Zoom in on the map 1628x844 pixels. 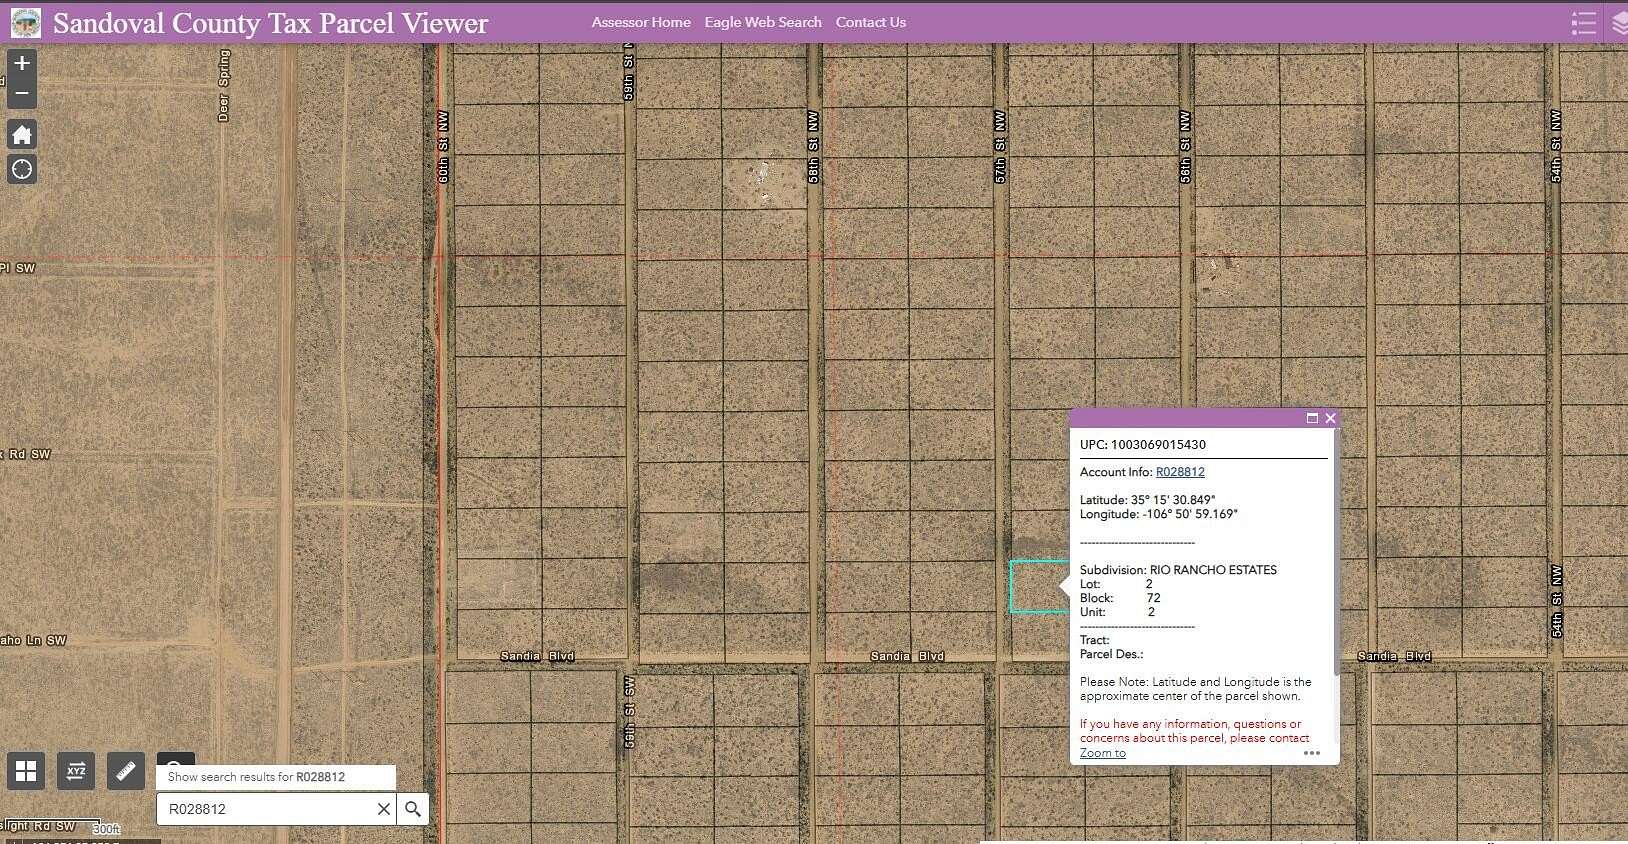point(22,63)
